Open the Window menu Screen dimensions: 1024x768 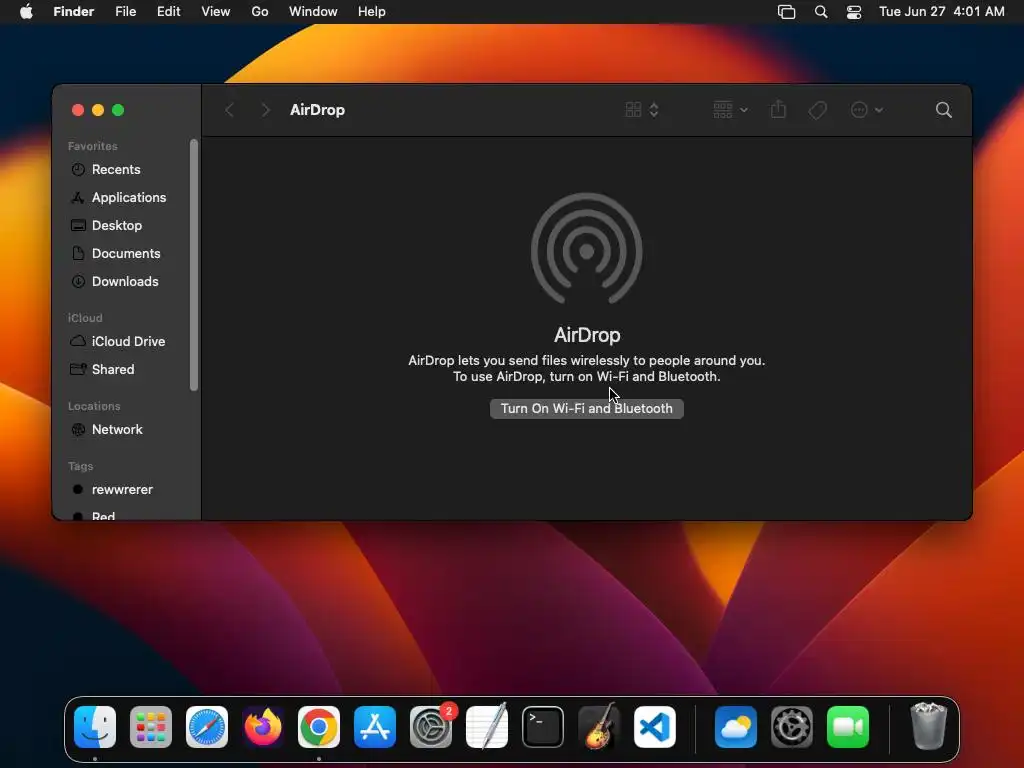coord(313,12)
